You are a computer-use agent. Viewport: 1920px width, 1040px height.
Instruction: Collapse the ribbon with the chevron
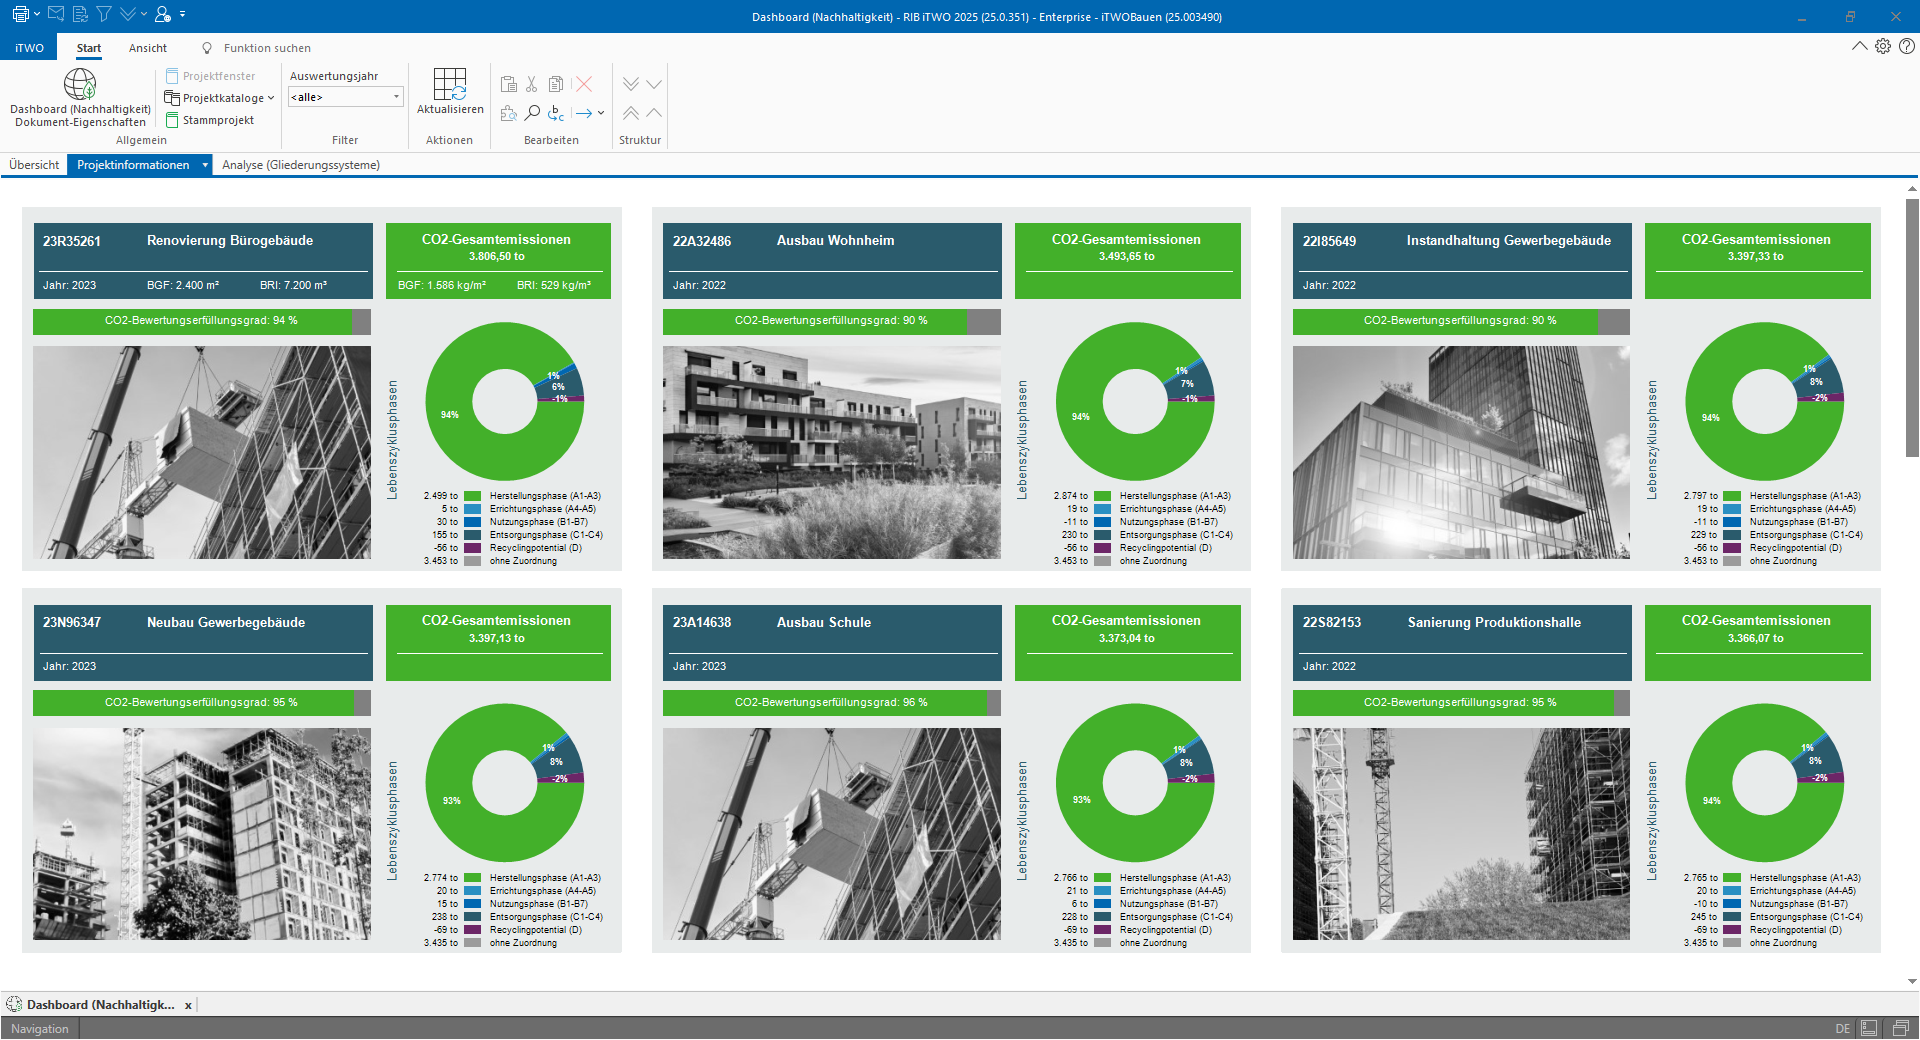(x=1859, y=47)
